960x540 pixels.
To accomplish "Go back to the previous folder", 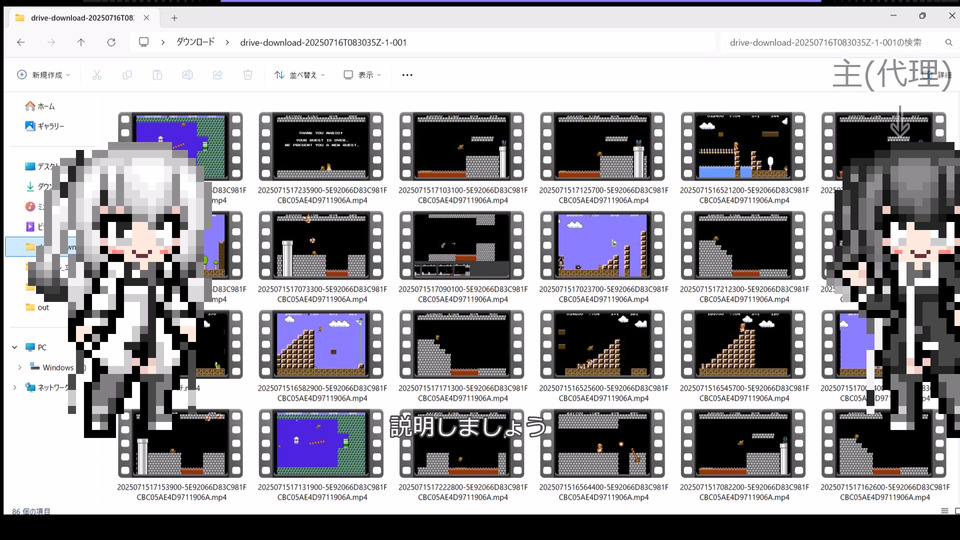I will click(21, 42).
